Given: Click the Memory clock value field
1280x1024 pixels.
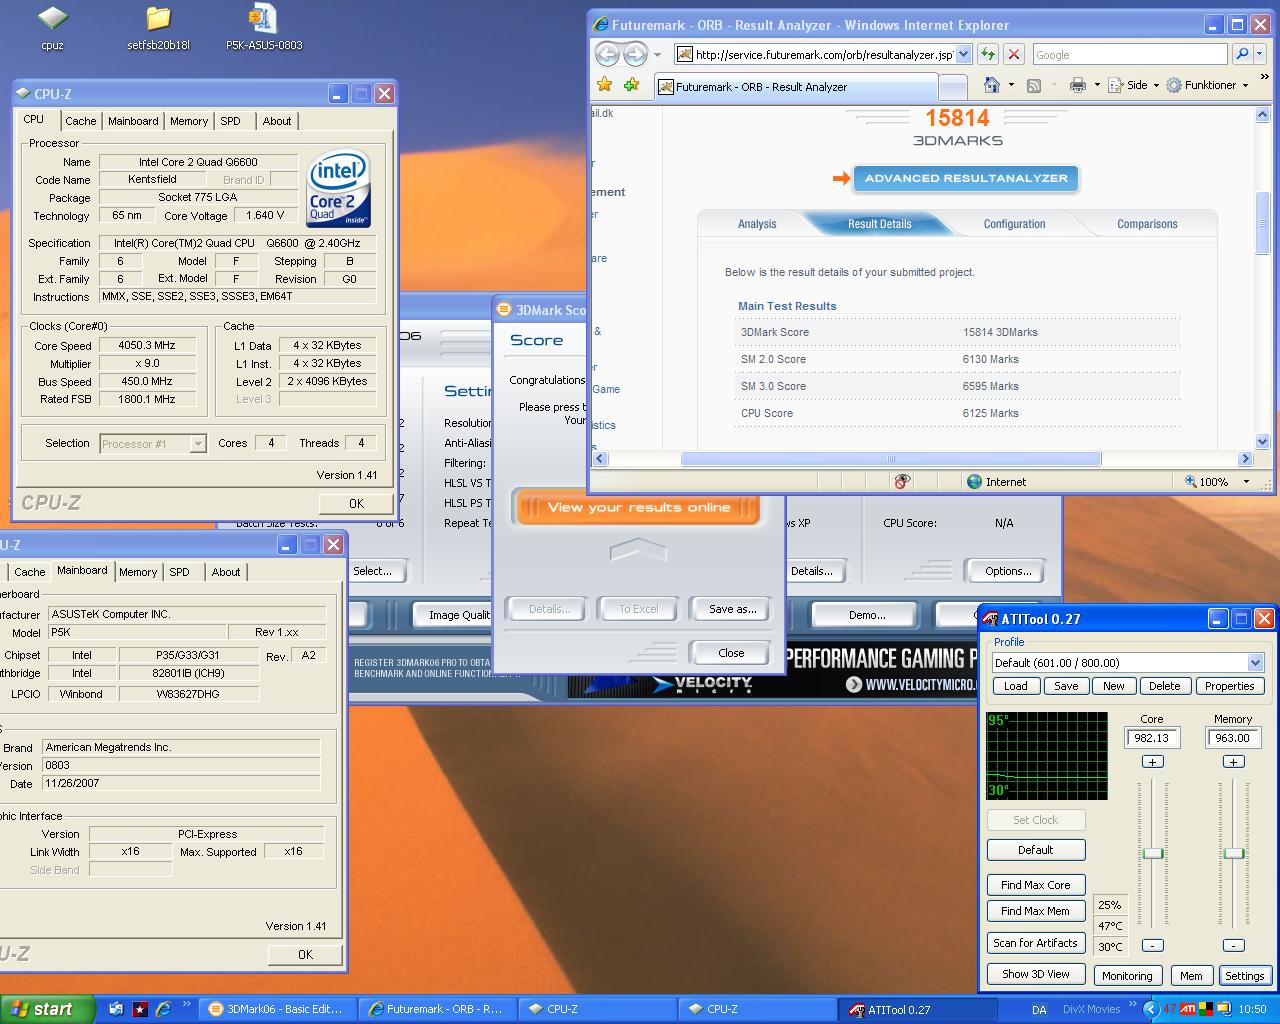Looking at the screenshot, I should (x=1232, y=738).
